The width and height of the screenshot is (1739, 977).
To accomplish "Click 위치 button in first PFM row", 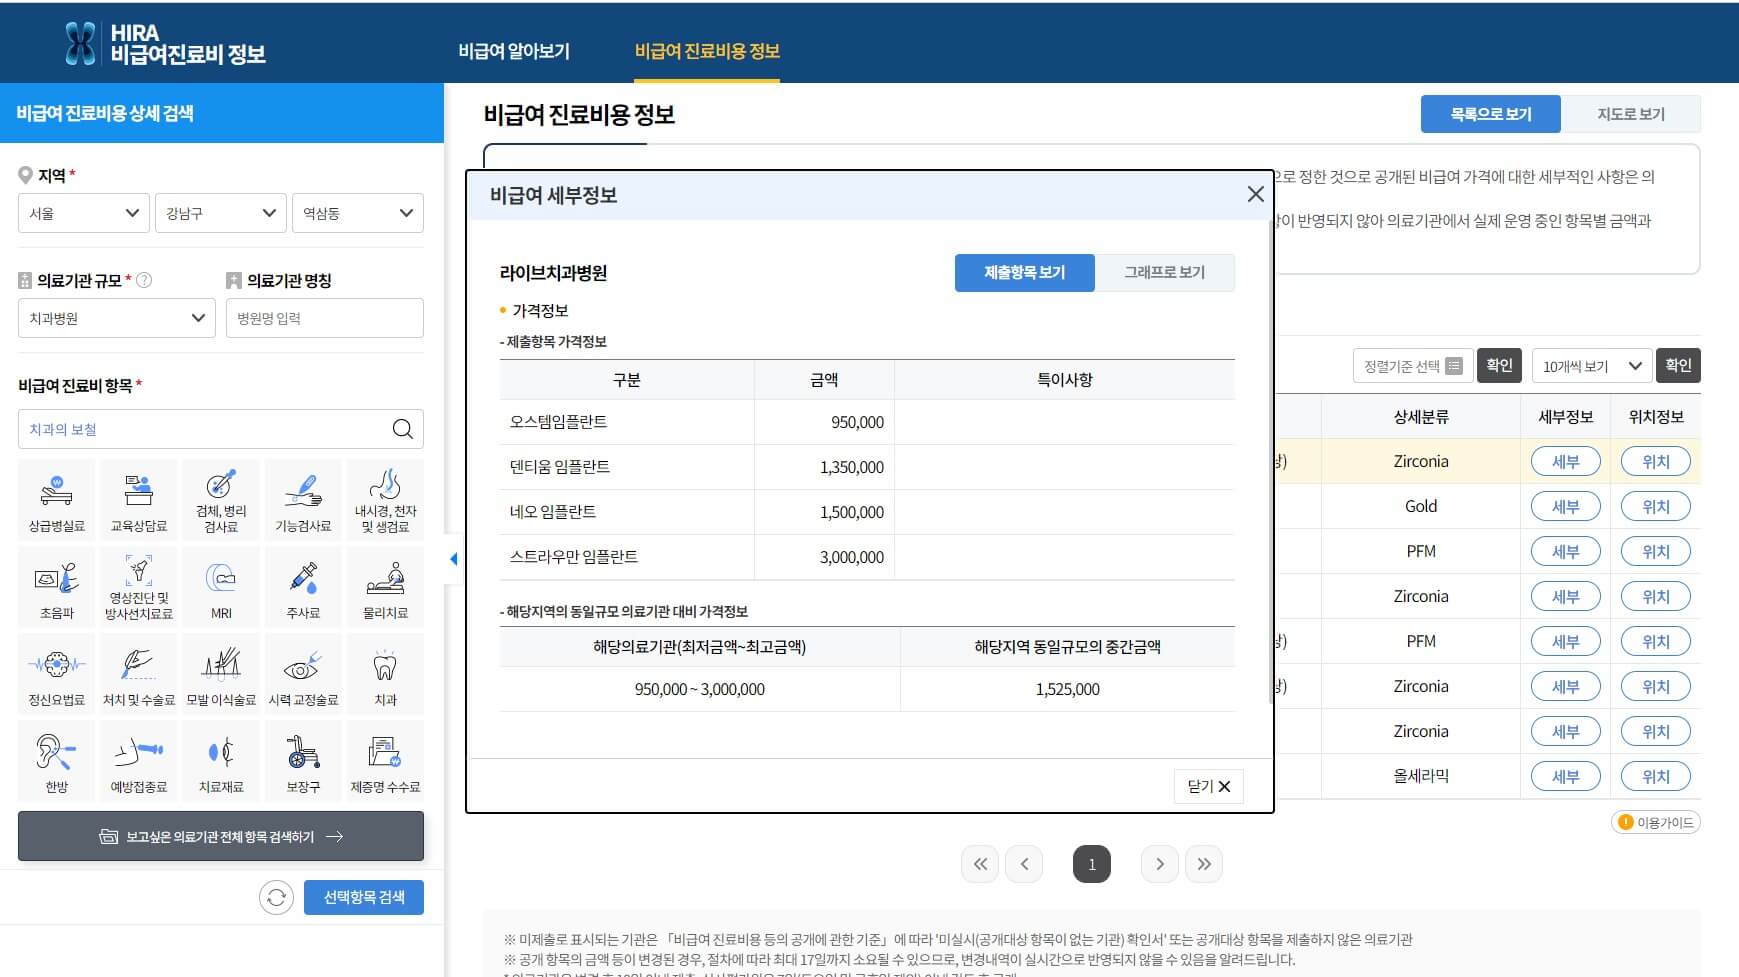I will [x=1656, y=551].
